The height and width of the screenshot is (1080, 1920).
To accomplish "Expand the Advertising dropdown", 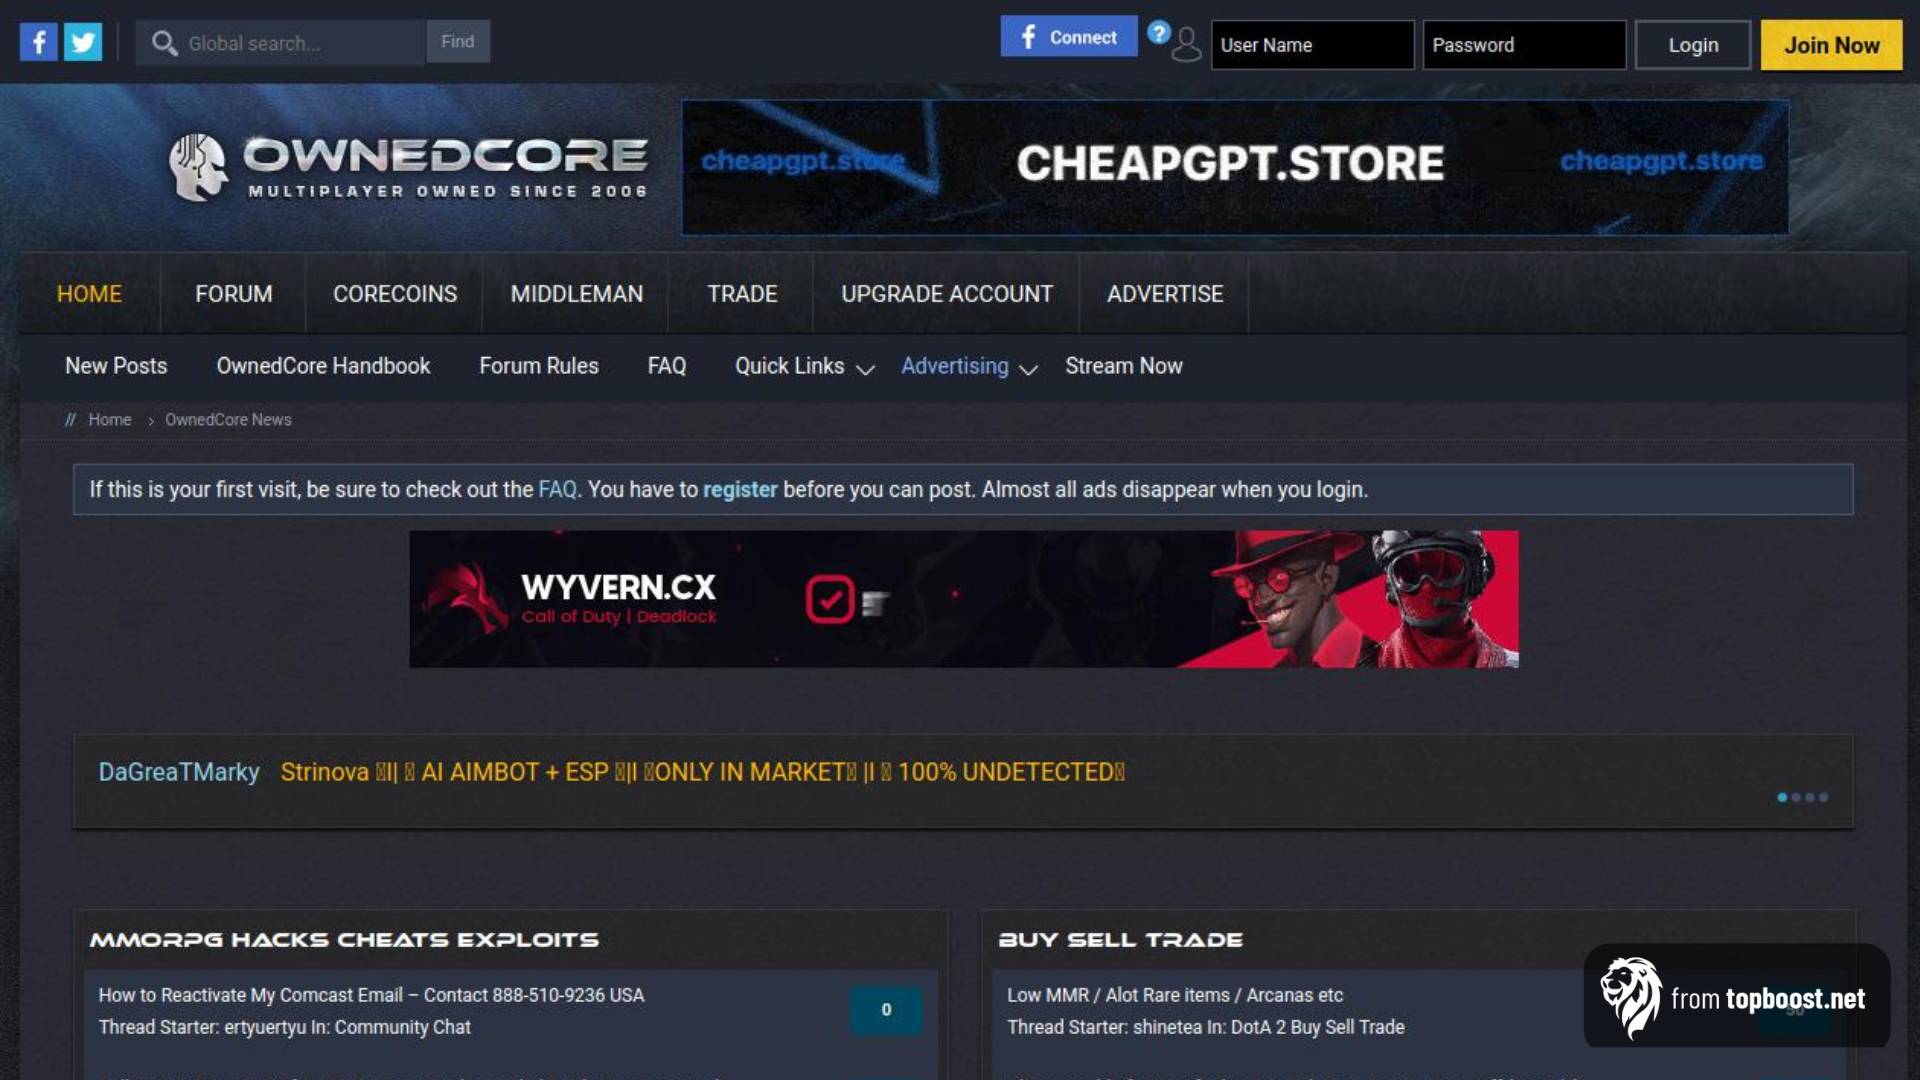I will point(969,366).
